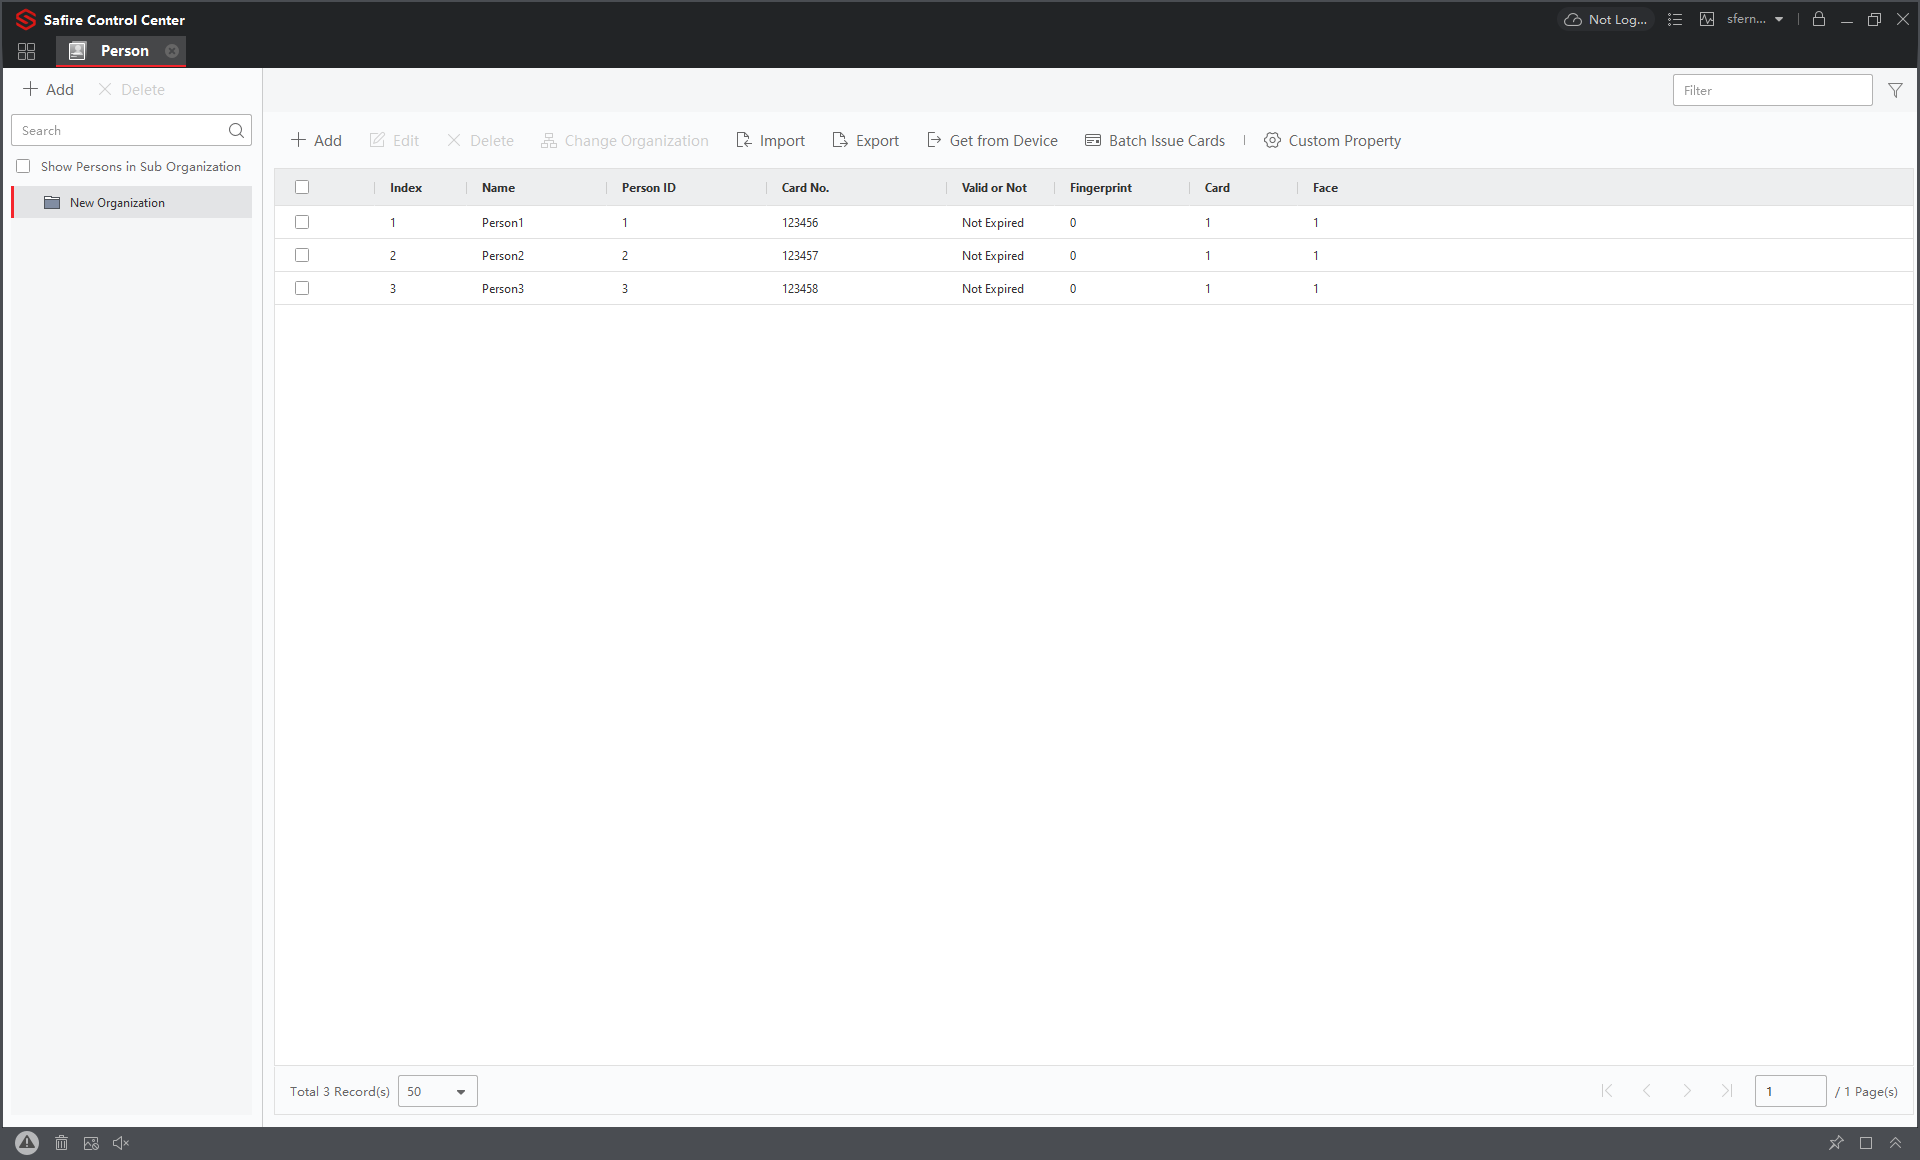The height and width of the screenshot is (1160, 1920).
Task: Click the page number input field
Action: [x=1790, y=1091]
